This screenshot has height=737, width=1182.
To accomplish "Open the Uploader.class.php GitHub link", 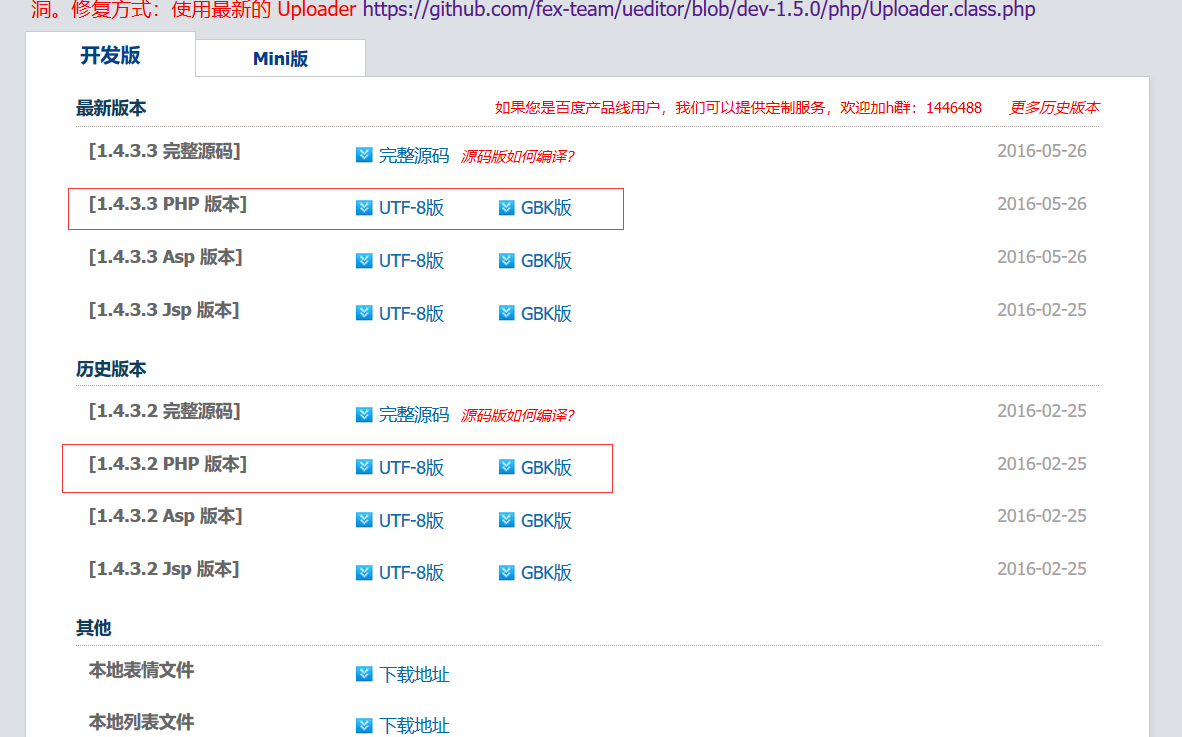I will 699,10.
